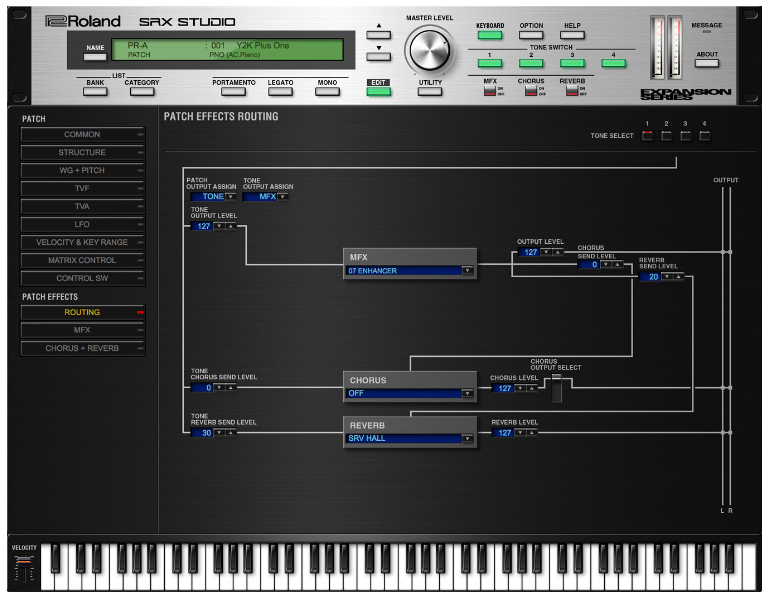Screen dimensions: 773x600
Task: Open Tone Output Assign dropdown
Action: tap(282, 197)
